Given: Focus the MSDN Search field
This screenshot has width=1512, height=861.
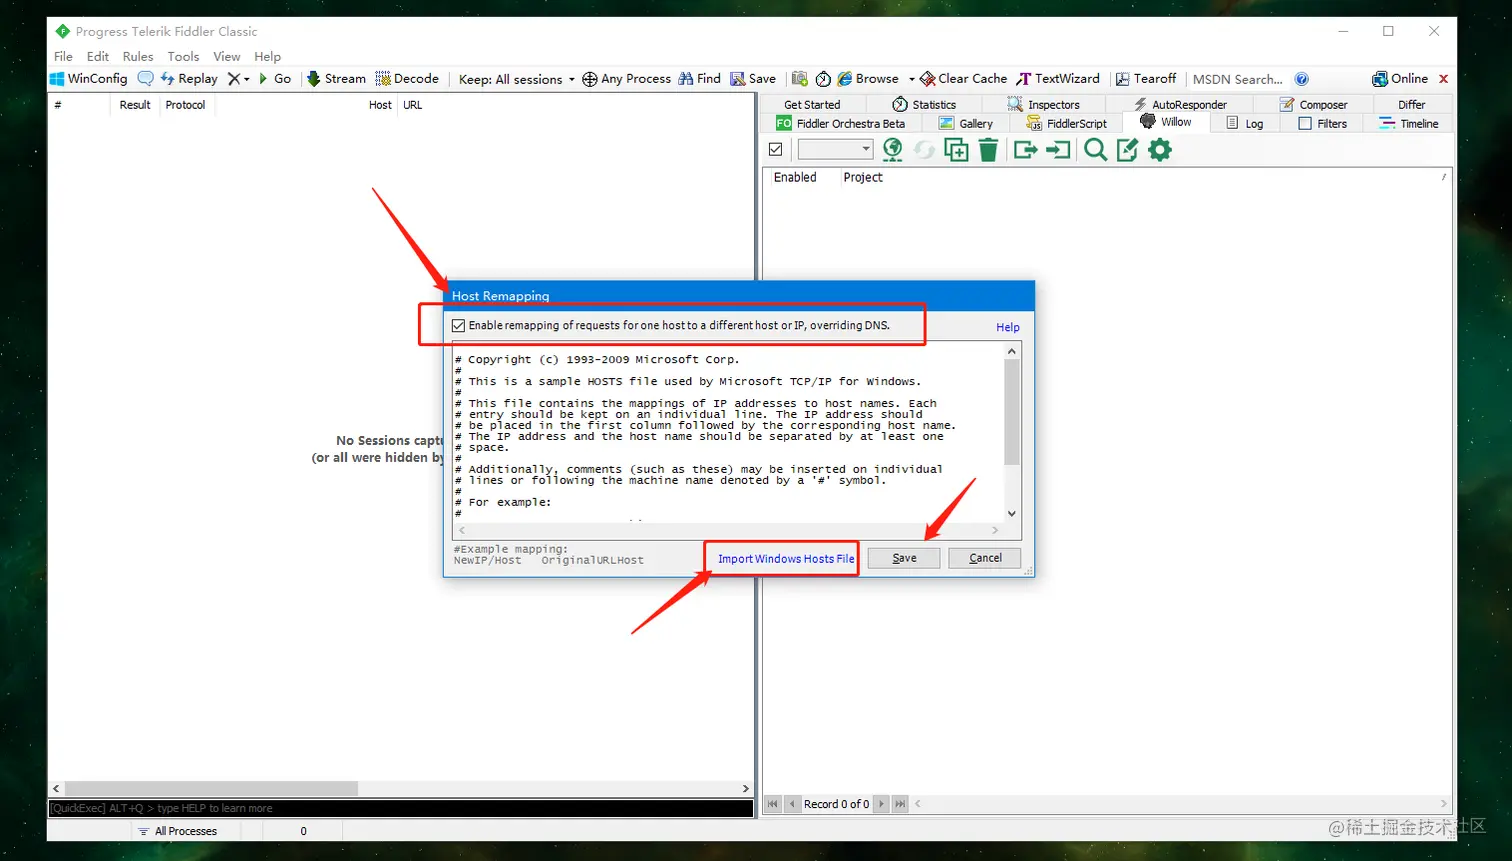Looking at the screenshot, I should [x=1237, y=79].
